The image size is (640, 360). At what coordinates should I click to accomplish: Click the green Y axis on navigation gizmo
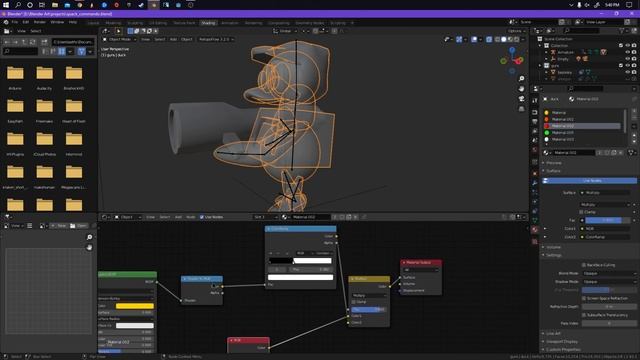pos(504,61)
